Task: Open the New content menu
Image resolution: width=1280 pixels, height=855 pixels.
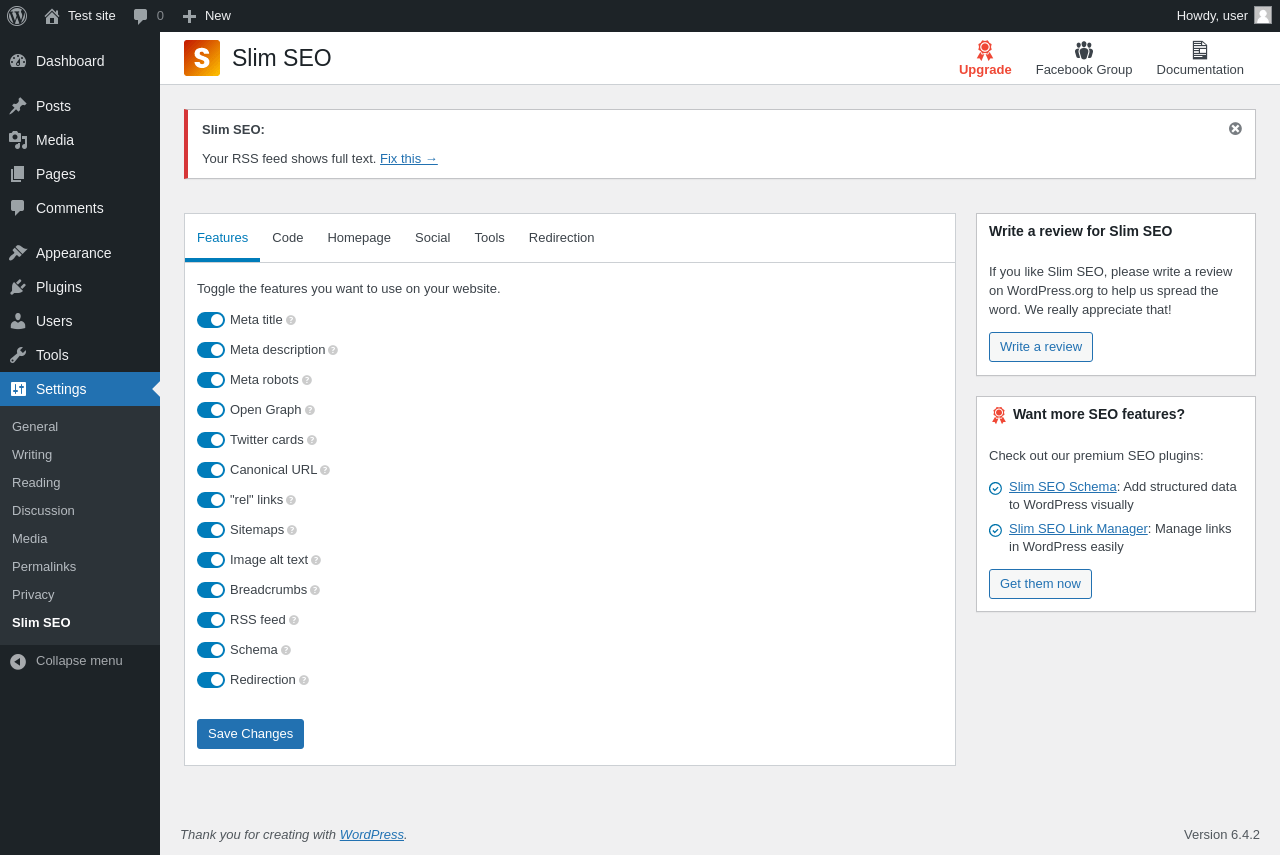Action: pos(207,16)
